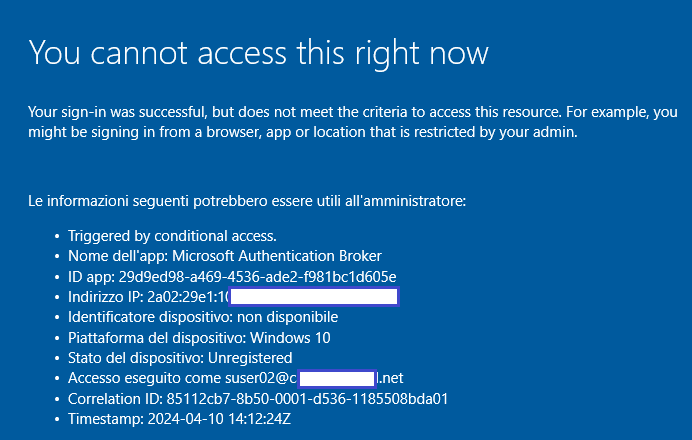
Task: Click the word 'Unregistered' in device state
Action: click(x=250, y=358)
